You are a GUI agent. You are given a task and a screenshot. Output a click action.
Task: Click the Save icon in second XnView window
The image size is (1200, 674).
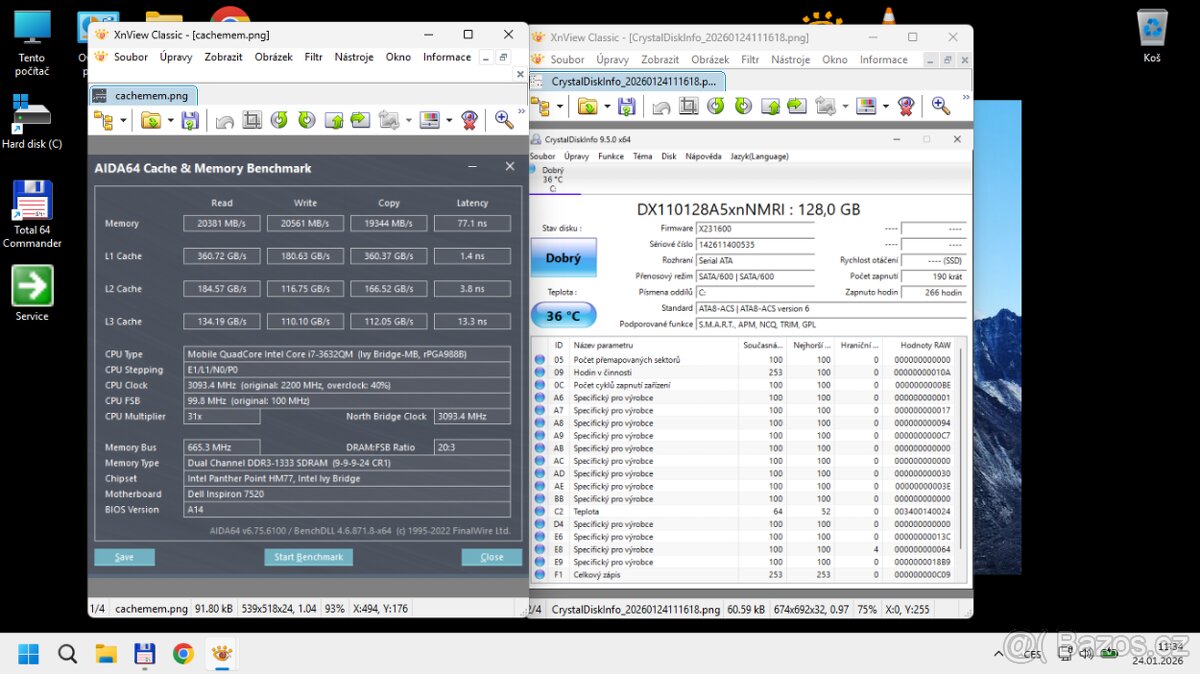(626, 105)
